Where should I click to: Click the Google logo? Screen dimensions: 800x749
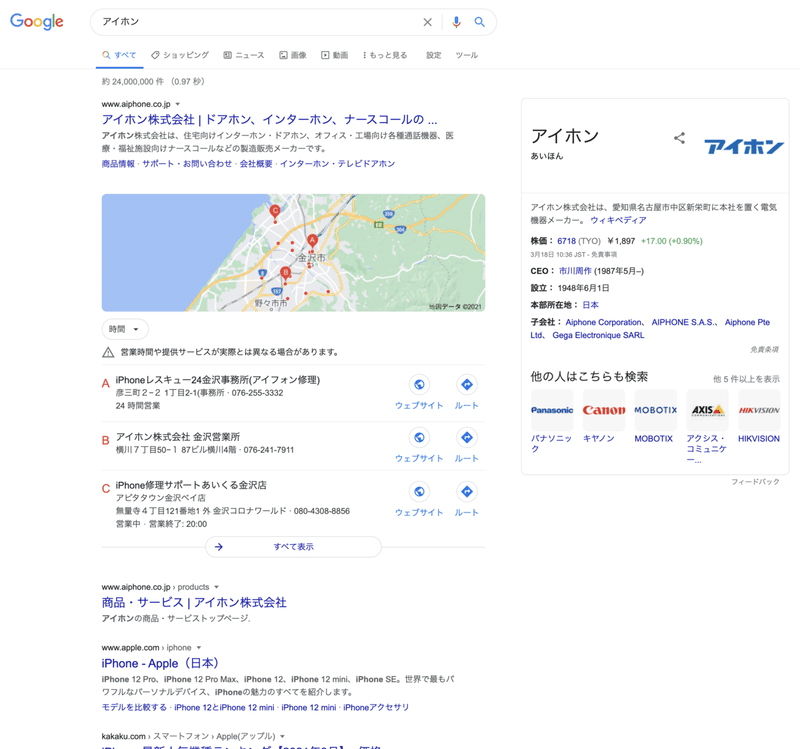coord(37,21)
